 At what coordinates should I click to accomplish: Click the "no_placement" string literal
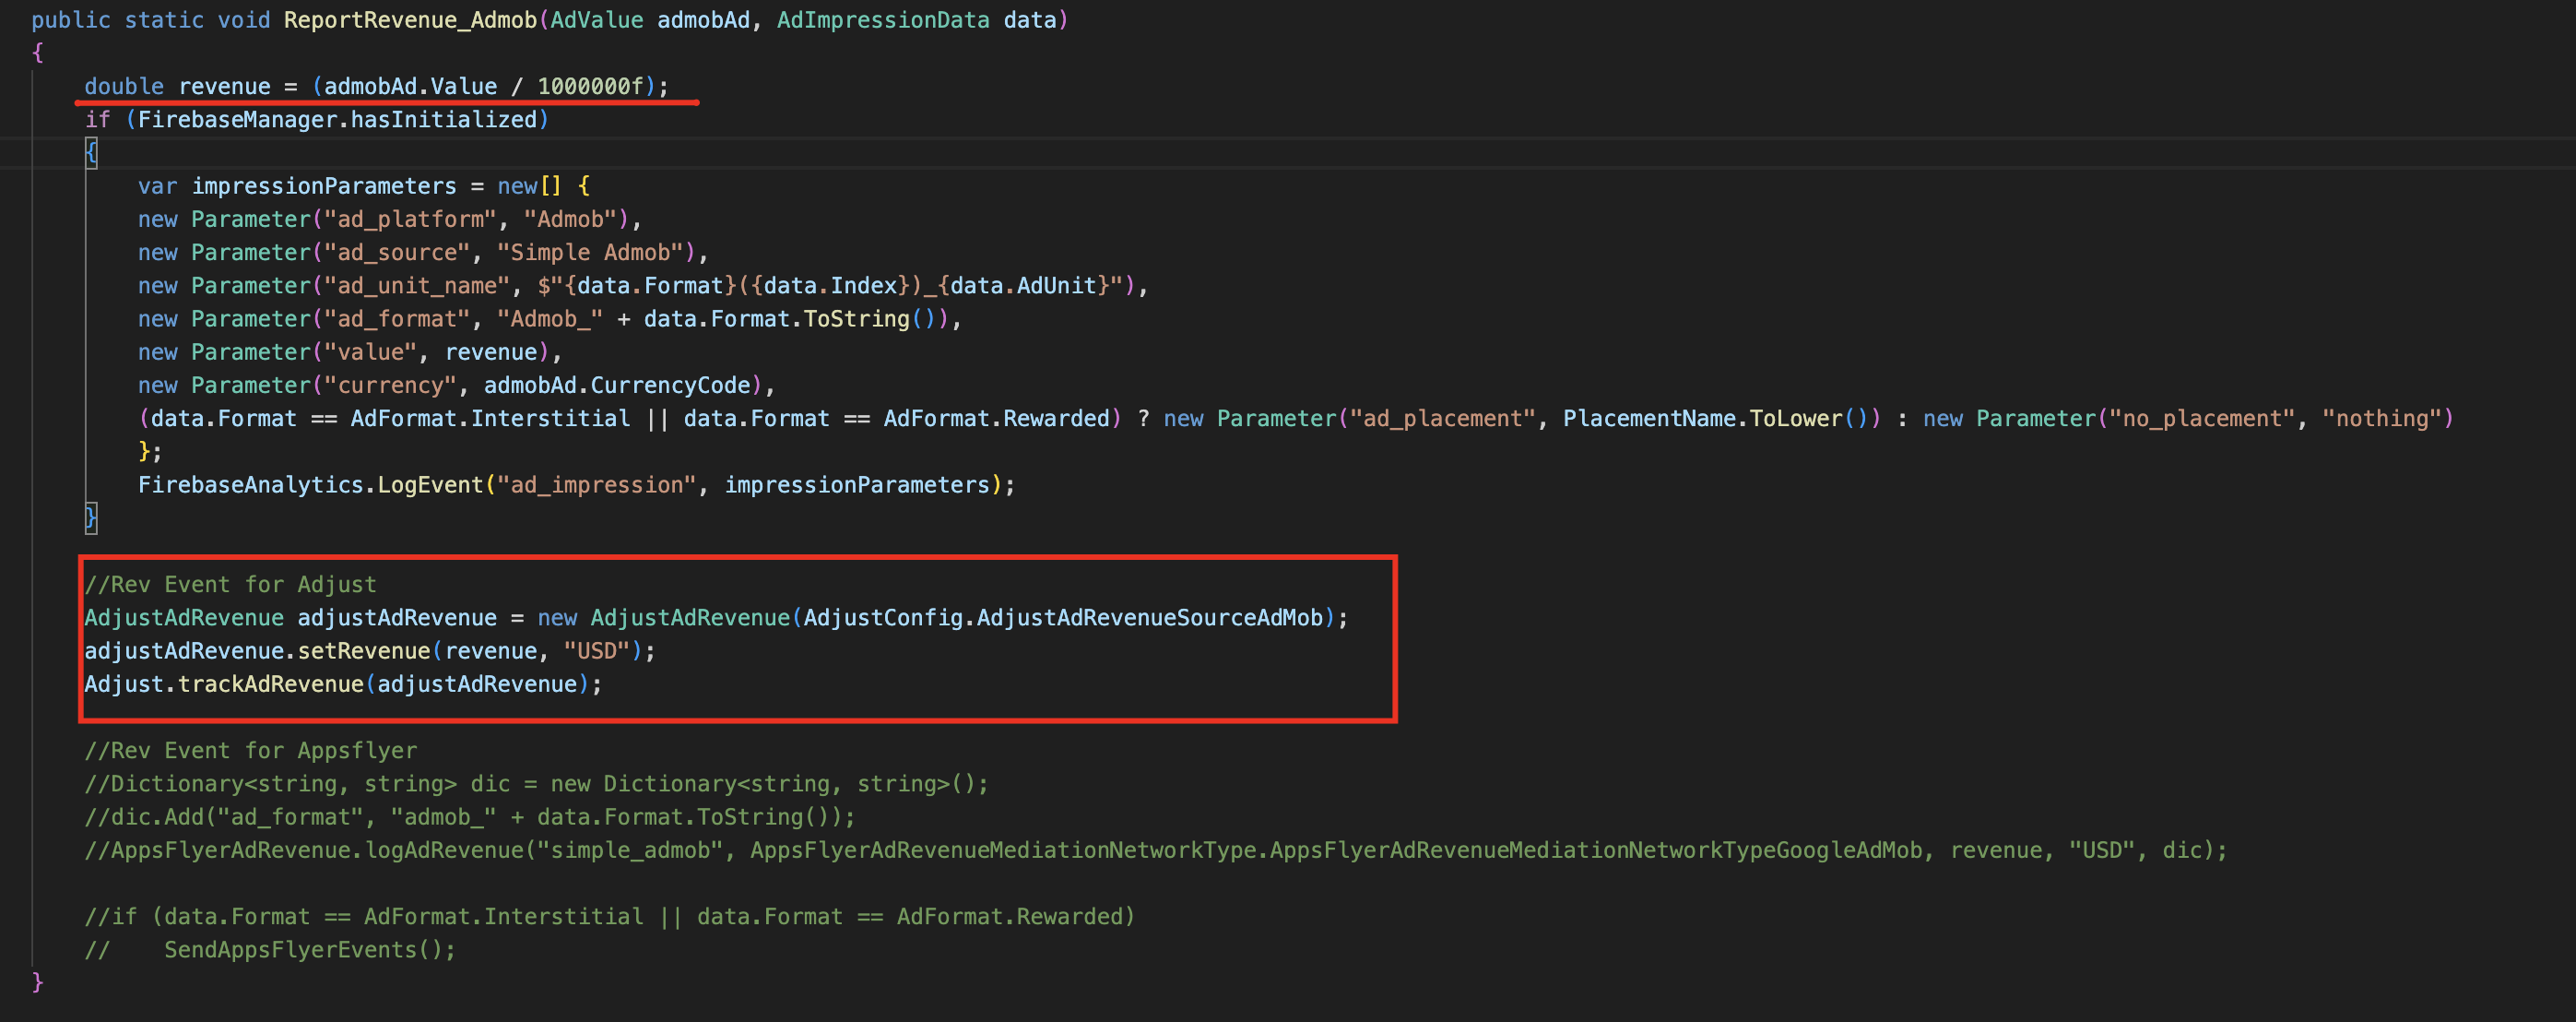pos(2201,418)
